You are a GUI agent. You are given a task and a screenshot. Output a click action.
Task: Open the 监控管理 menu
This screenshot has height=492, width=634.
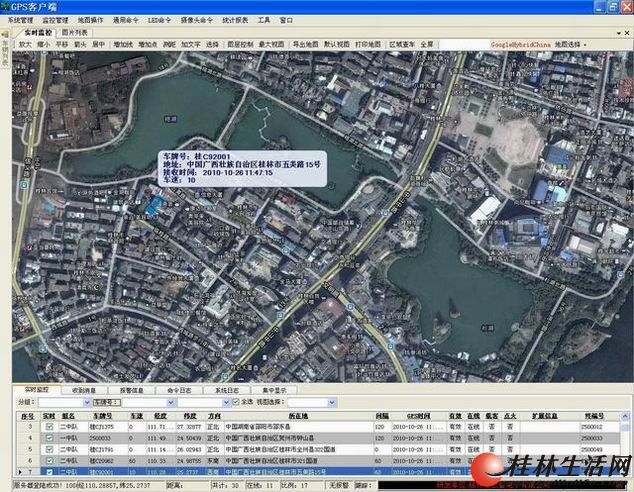[x=55, y=20]
